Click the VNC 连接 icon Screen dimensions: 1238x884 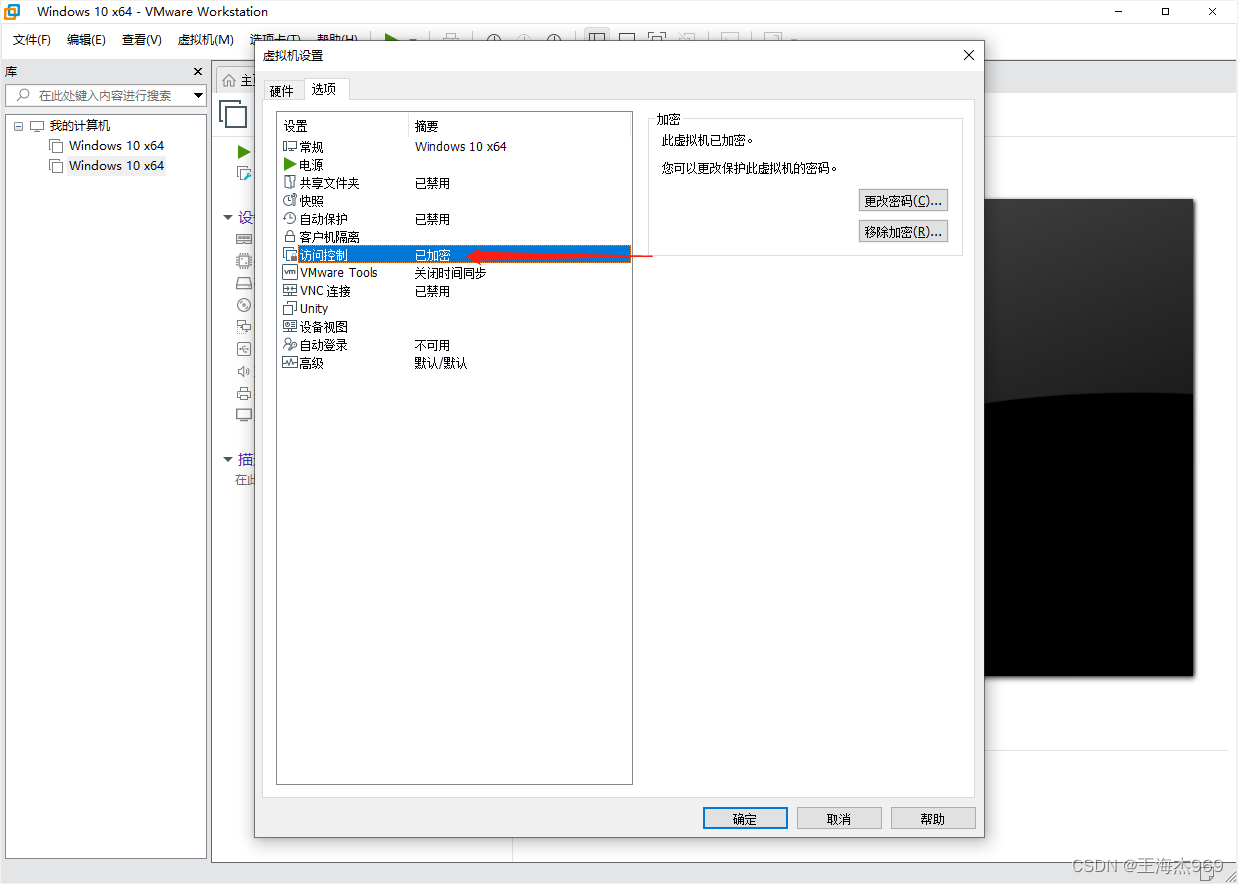tap(290, 291)
